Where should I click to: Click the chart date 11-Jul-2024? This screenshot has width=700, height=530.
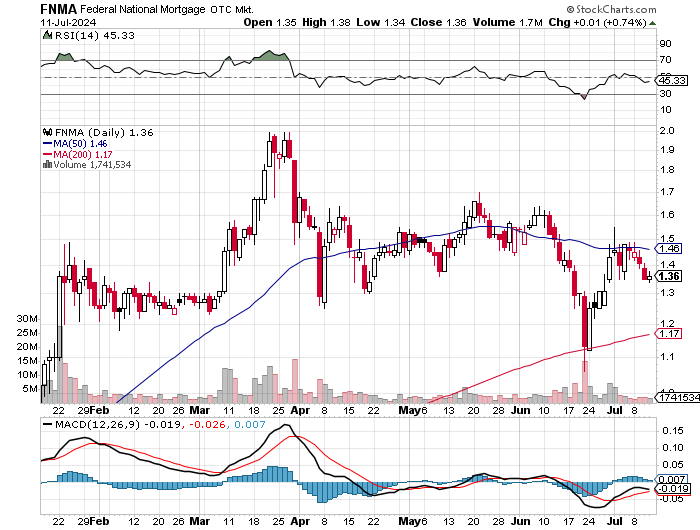68,22
